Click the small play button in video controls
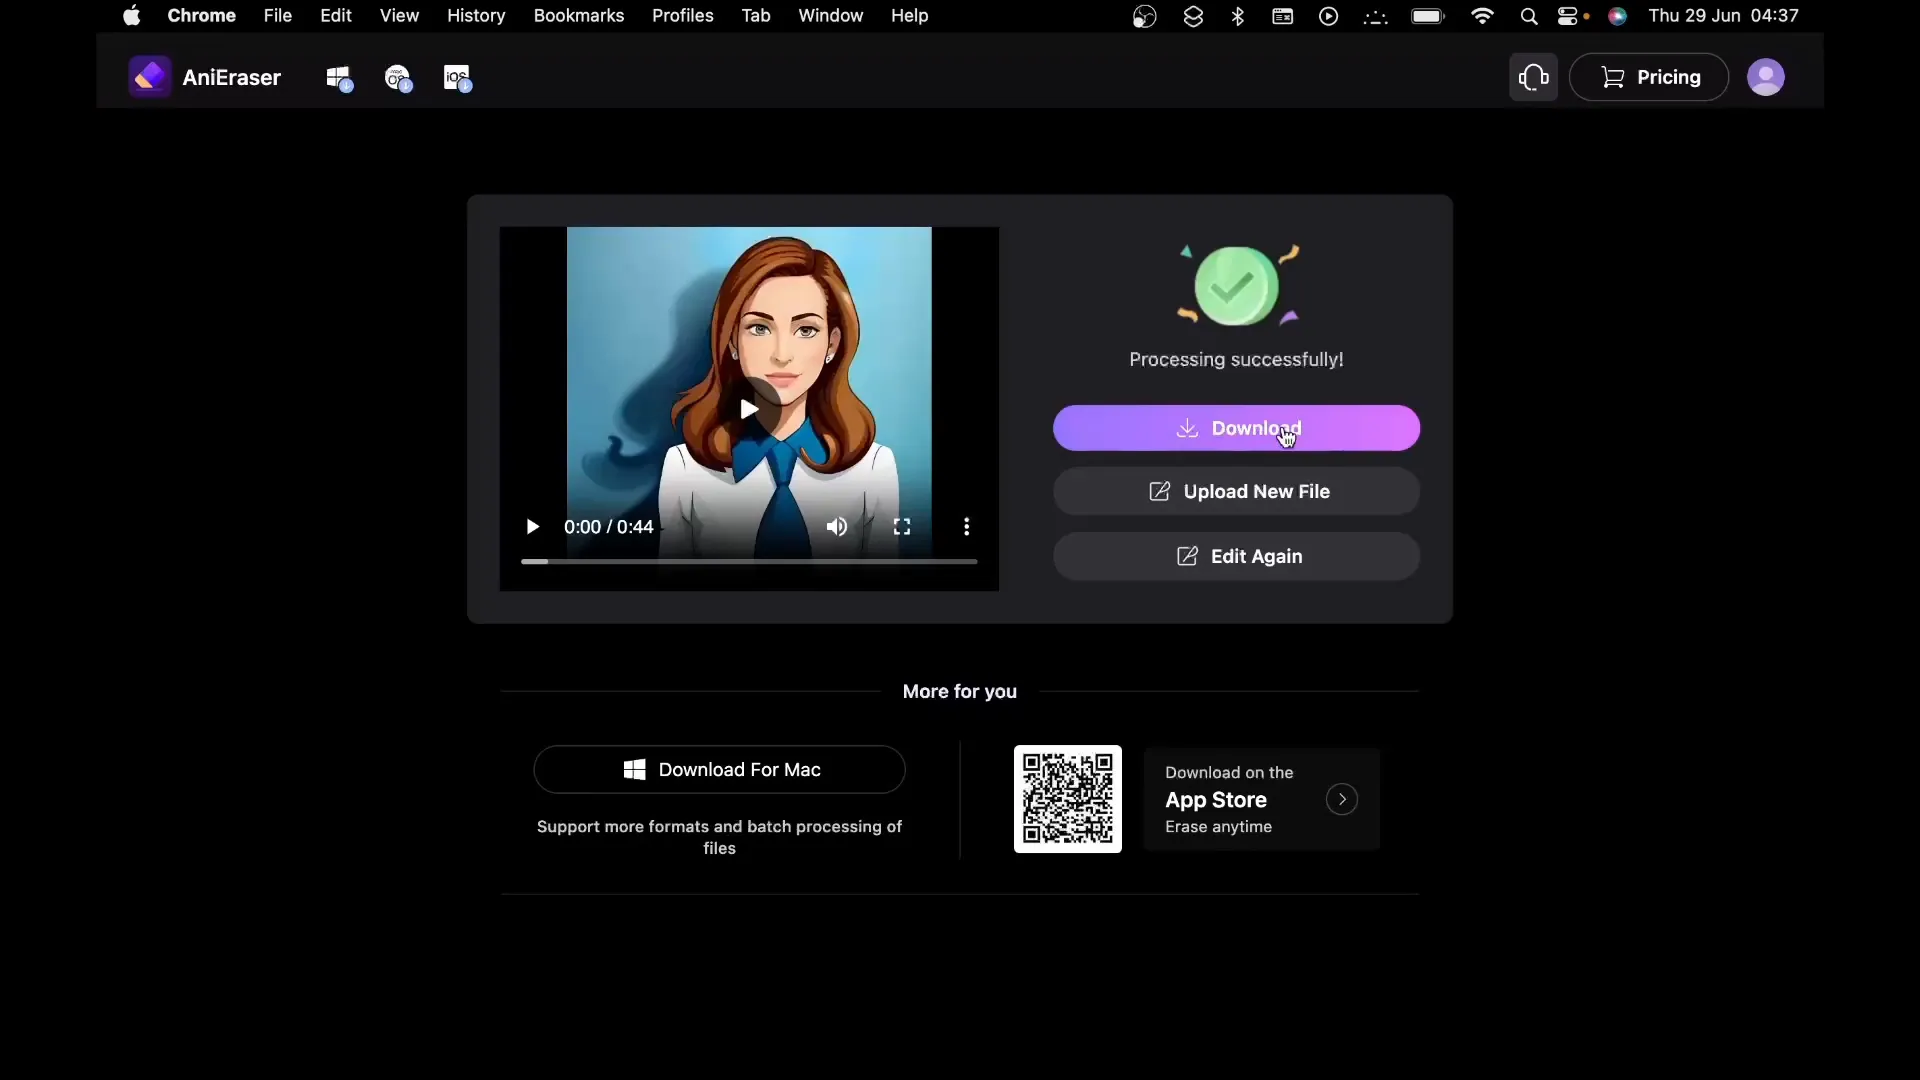Viewport: 1920px width, 1080px height. coord(532,527)
